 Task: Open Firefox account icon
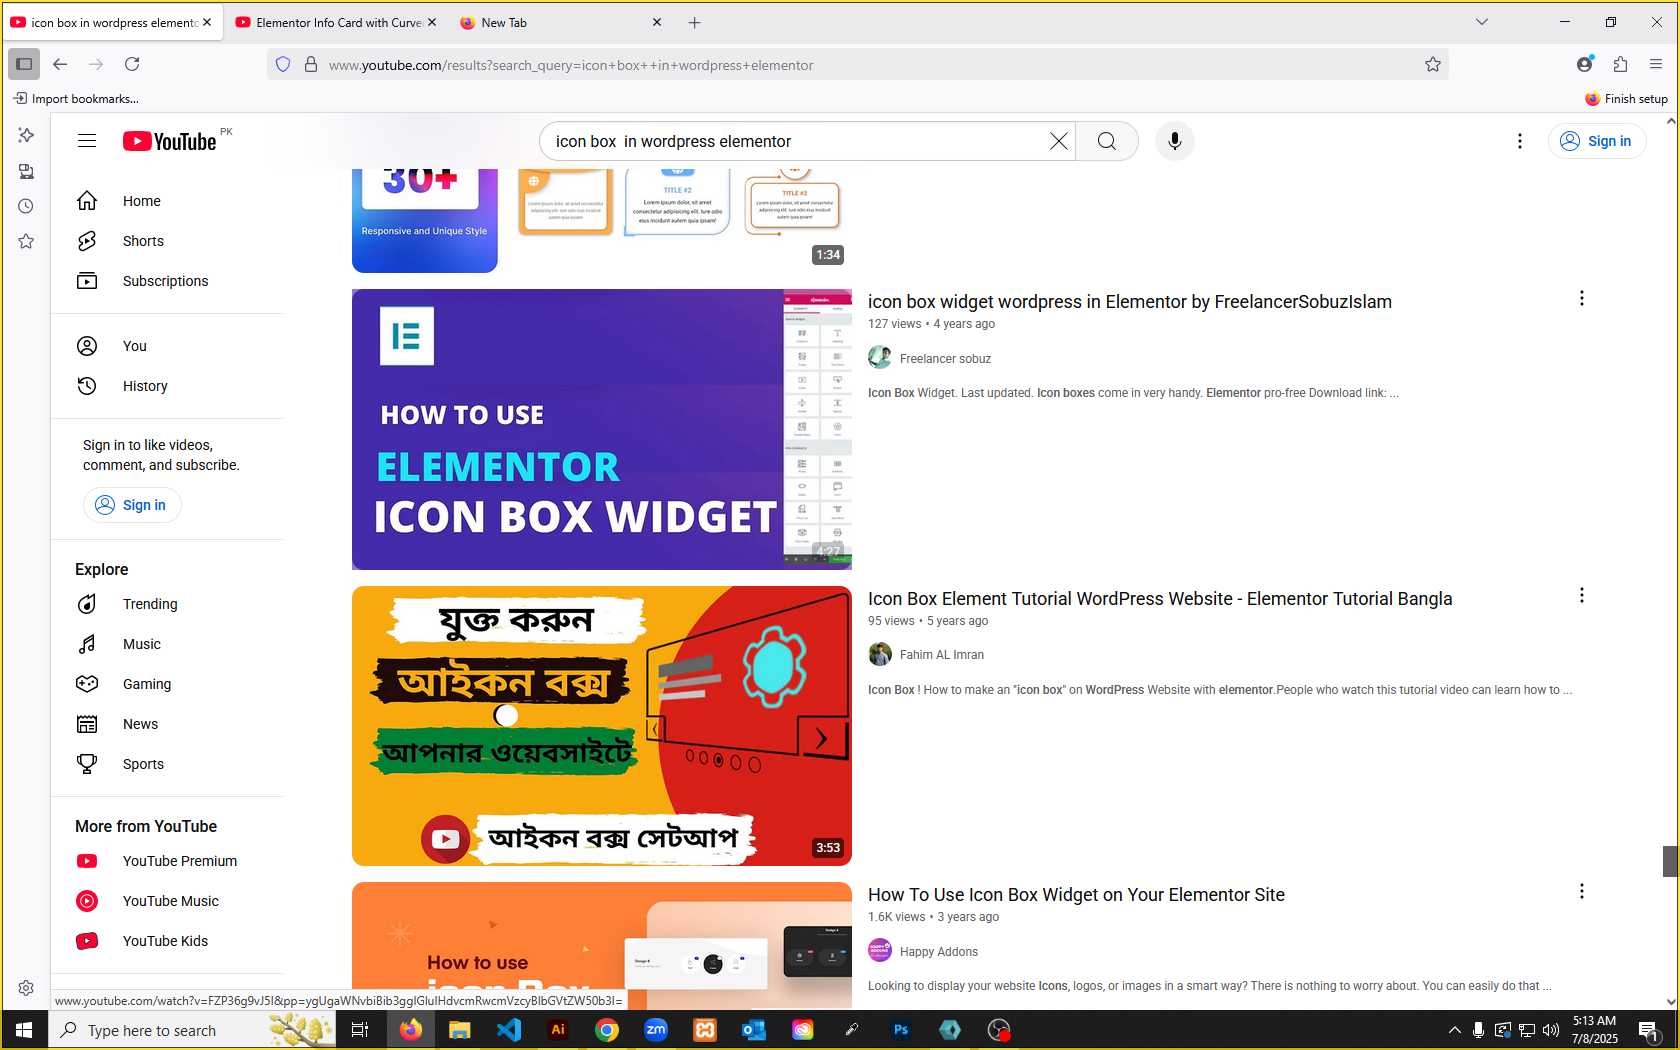coord(1584,64)
